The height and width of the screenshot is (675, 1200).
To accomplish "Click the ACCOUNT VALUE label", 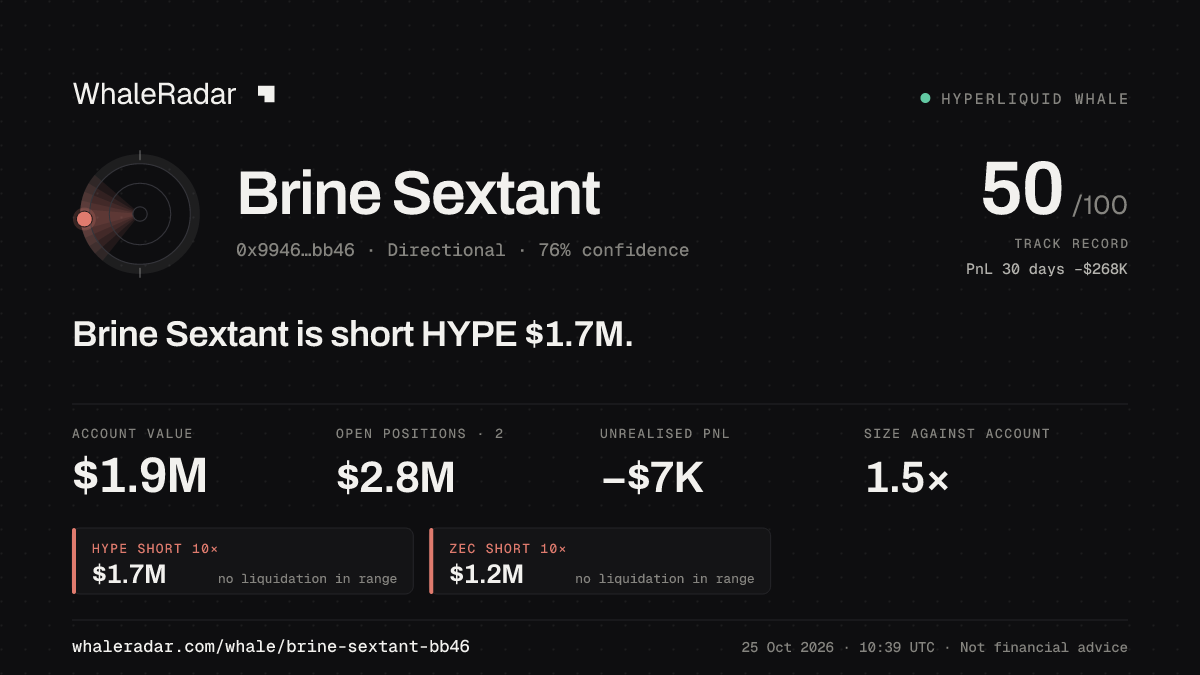I will (x=133, y=434).
